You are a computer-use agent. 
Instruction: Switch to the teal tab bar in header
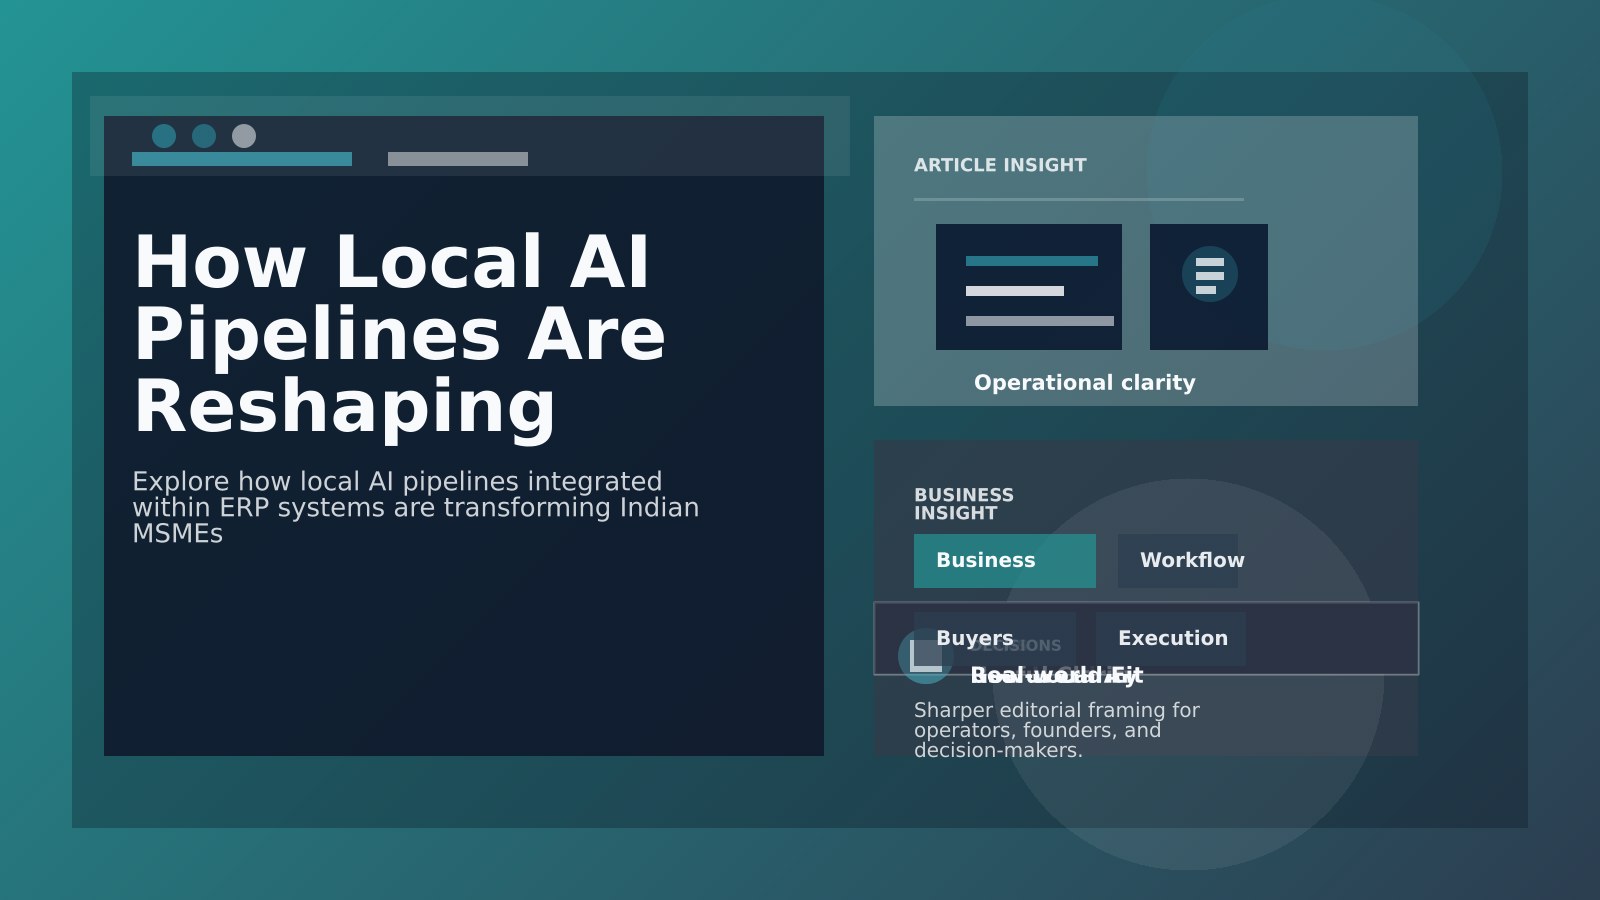tap(242, 159)
